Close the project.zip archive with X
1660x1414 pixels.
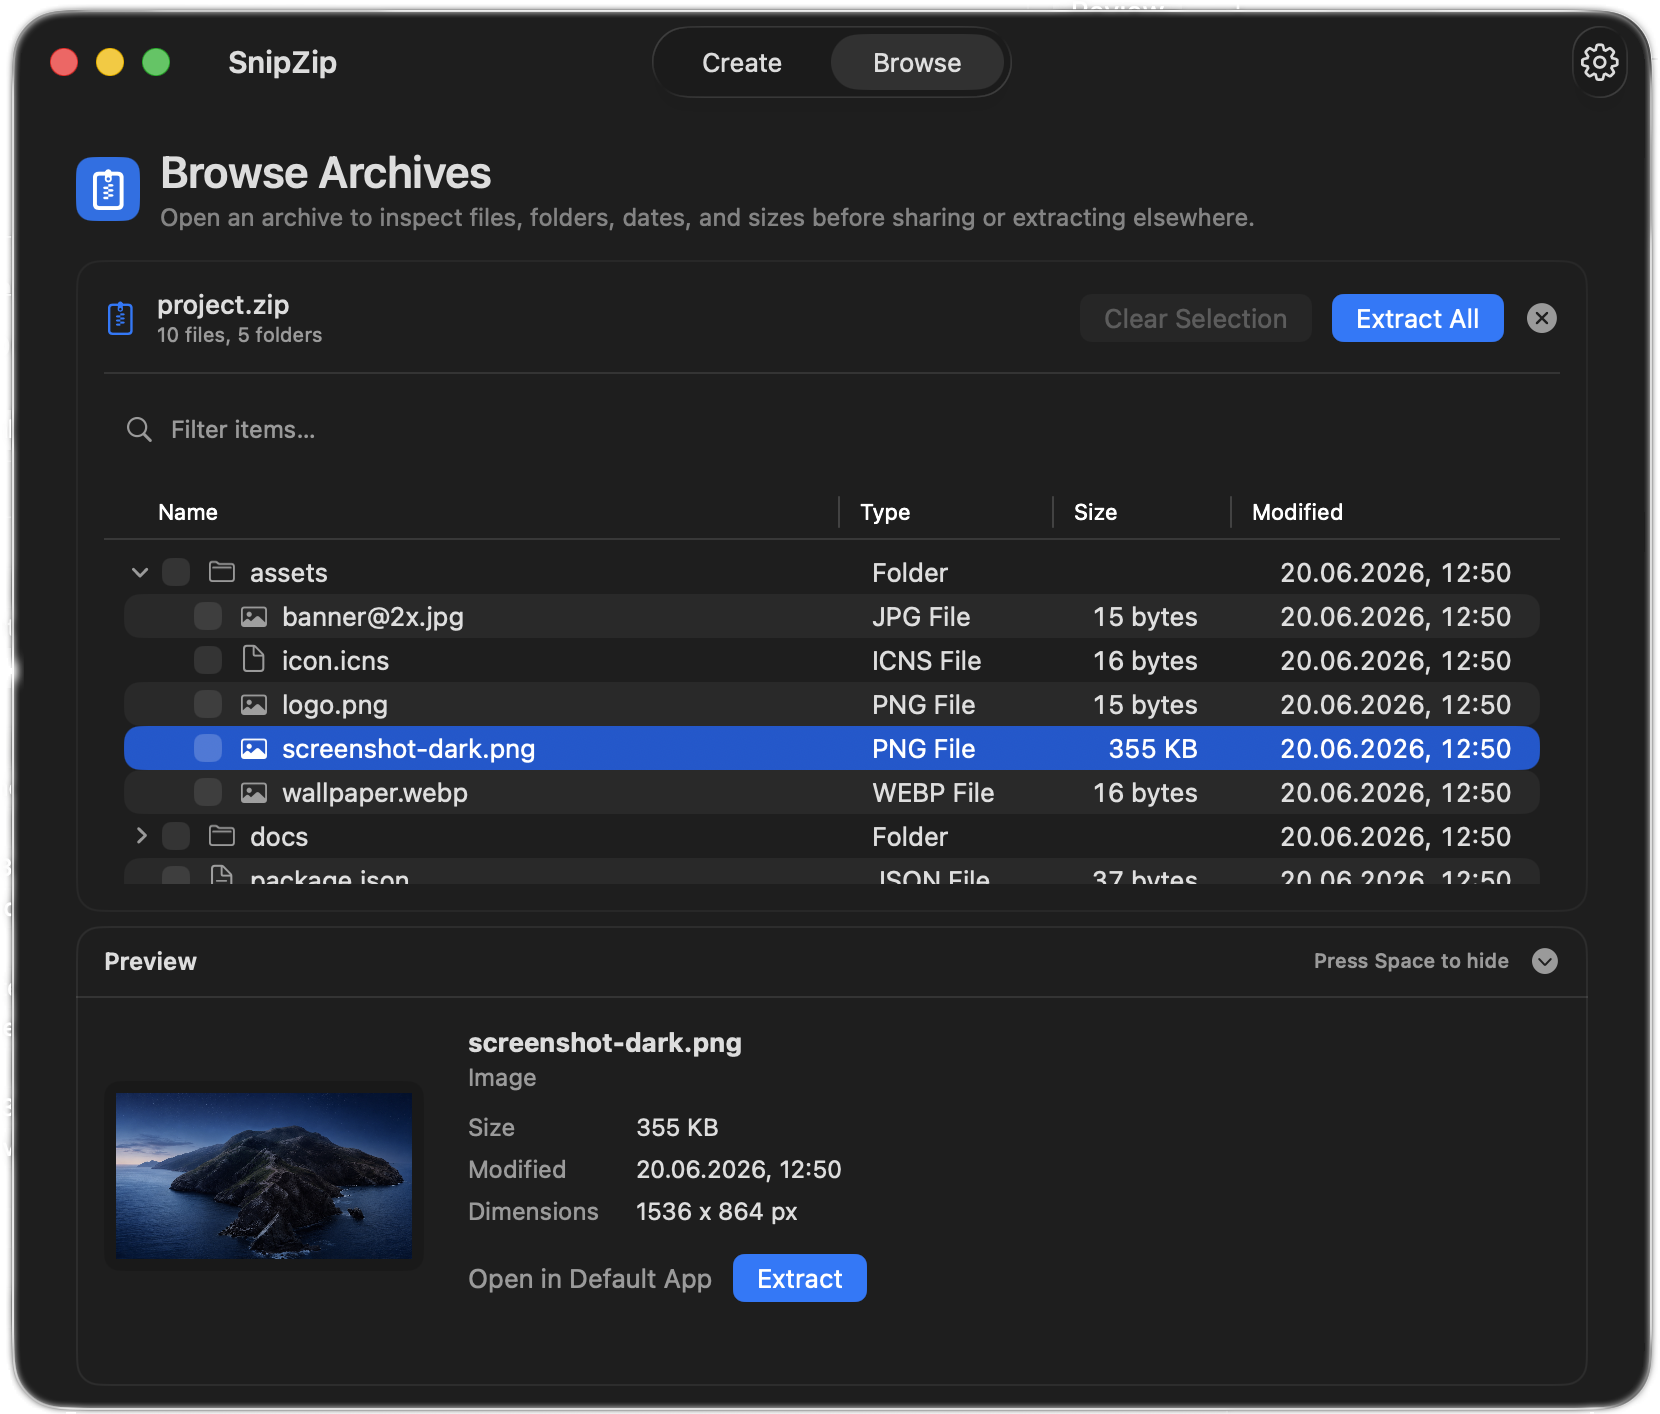(1541, 318)
